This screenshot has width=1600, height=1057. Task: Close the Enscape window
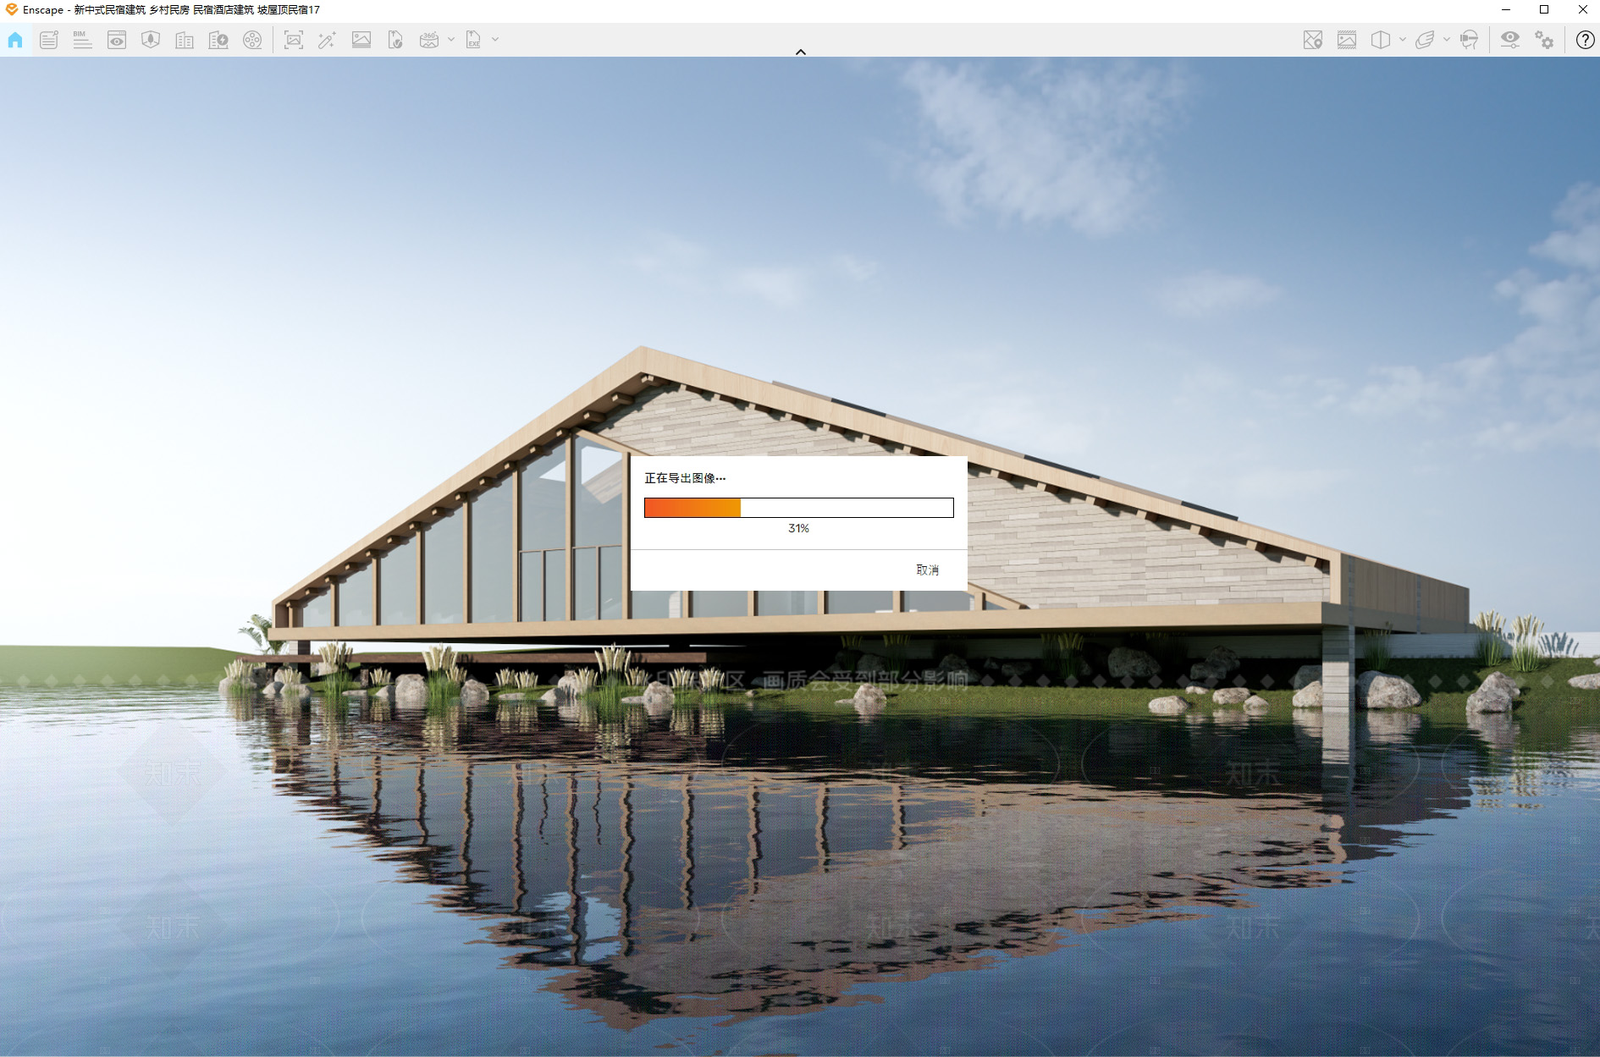1582,10
